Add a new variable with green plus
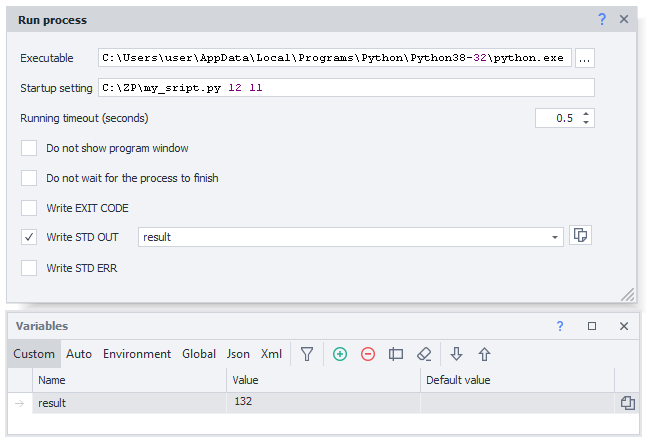 [x=340, y=354]
